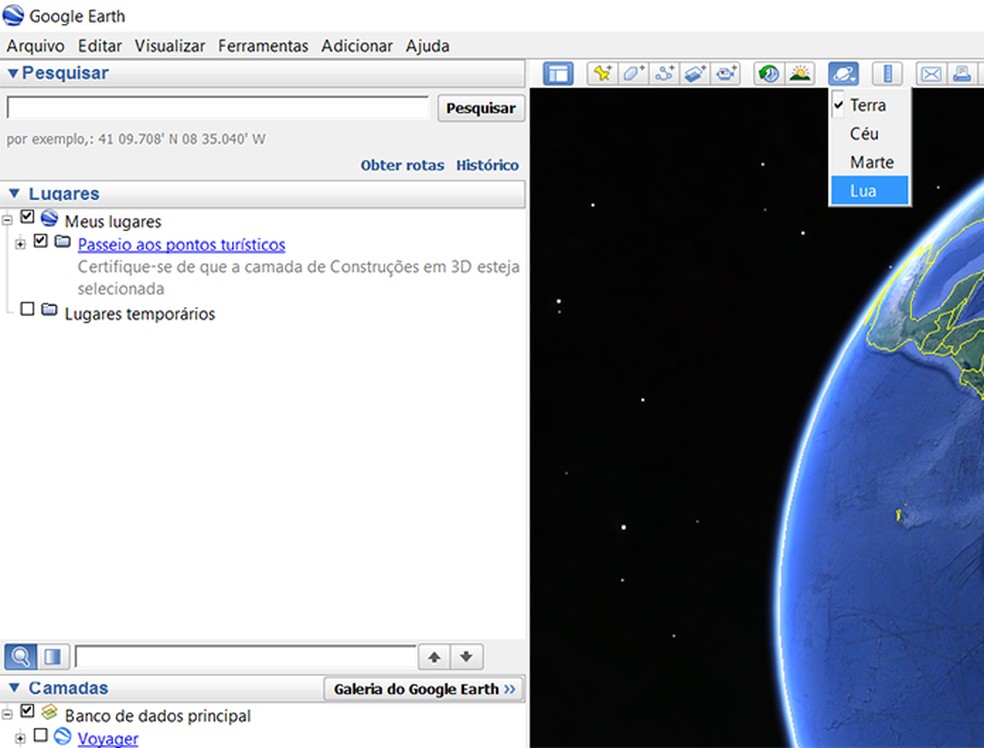Open the Adicionar menu
Viewport: 984px width, 748px height.
[357, 46]
